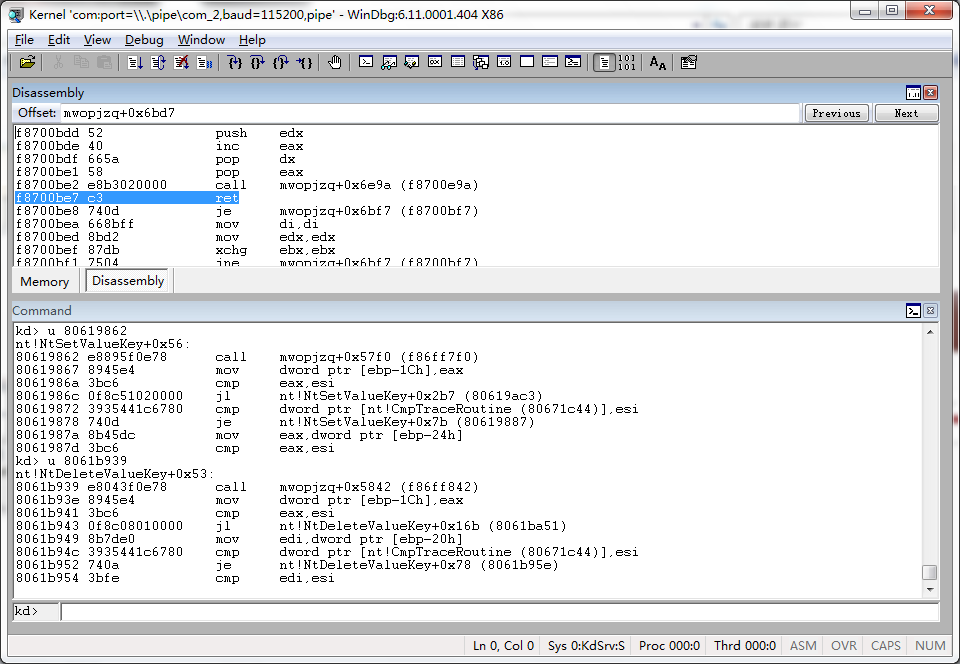
Task: Click the Stop Debugging icon with red X
Action: [181, 62]
